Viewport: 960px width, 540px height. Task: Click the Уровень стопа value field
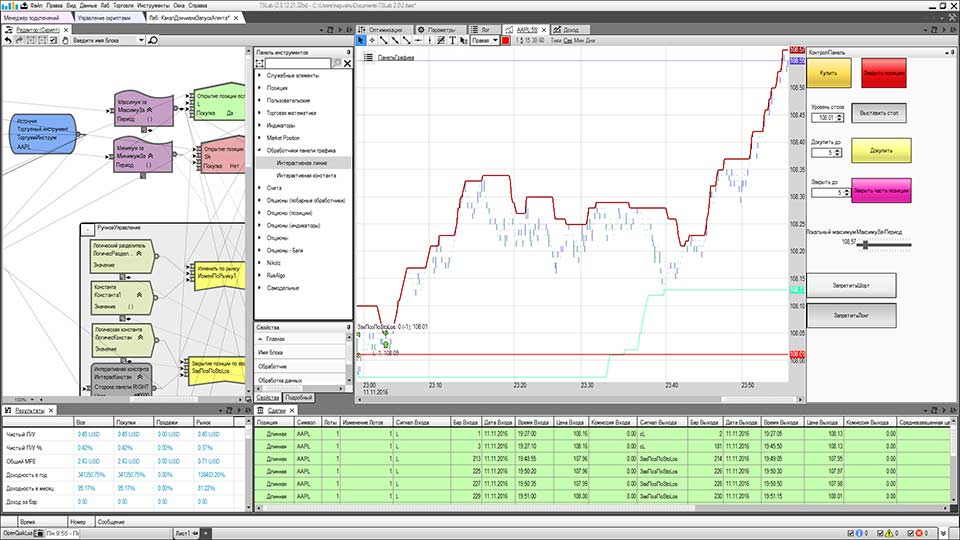823,117
